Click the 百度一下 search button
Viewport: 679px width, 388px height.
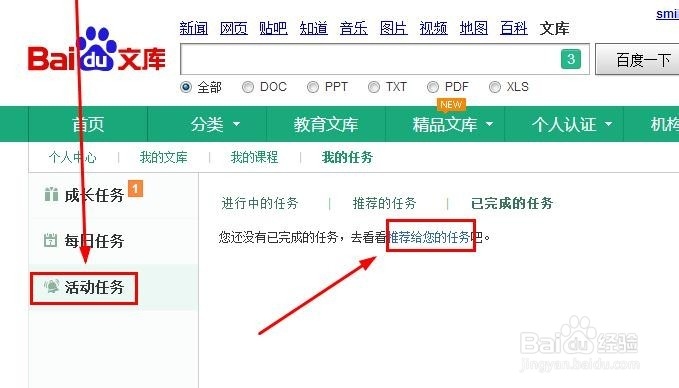click(638, 59)
